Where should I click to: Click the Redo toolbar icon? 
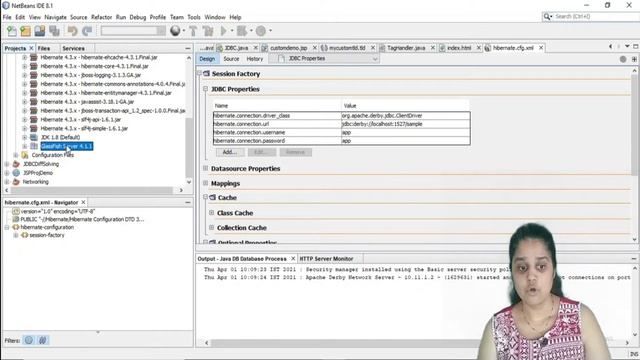coord(87,31)
